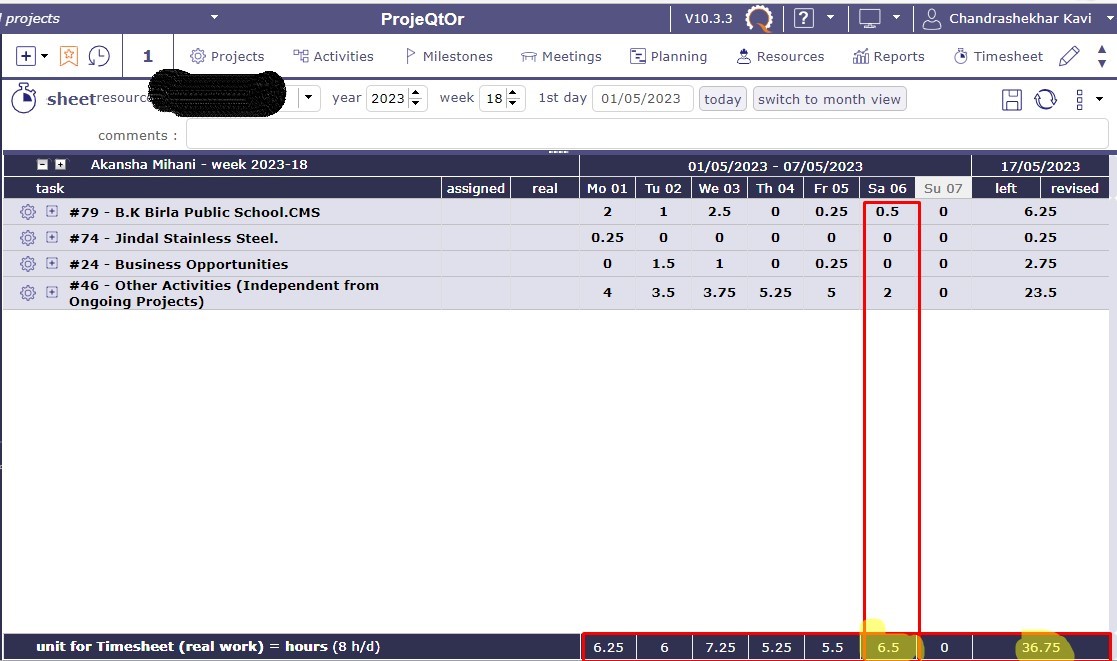Open the Planning menu
The width and height of the screenshot is (1117, 661).
tap(668, 56)
